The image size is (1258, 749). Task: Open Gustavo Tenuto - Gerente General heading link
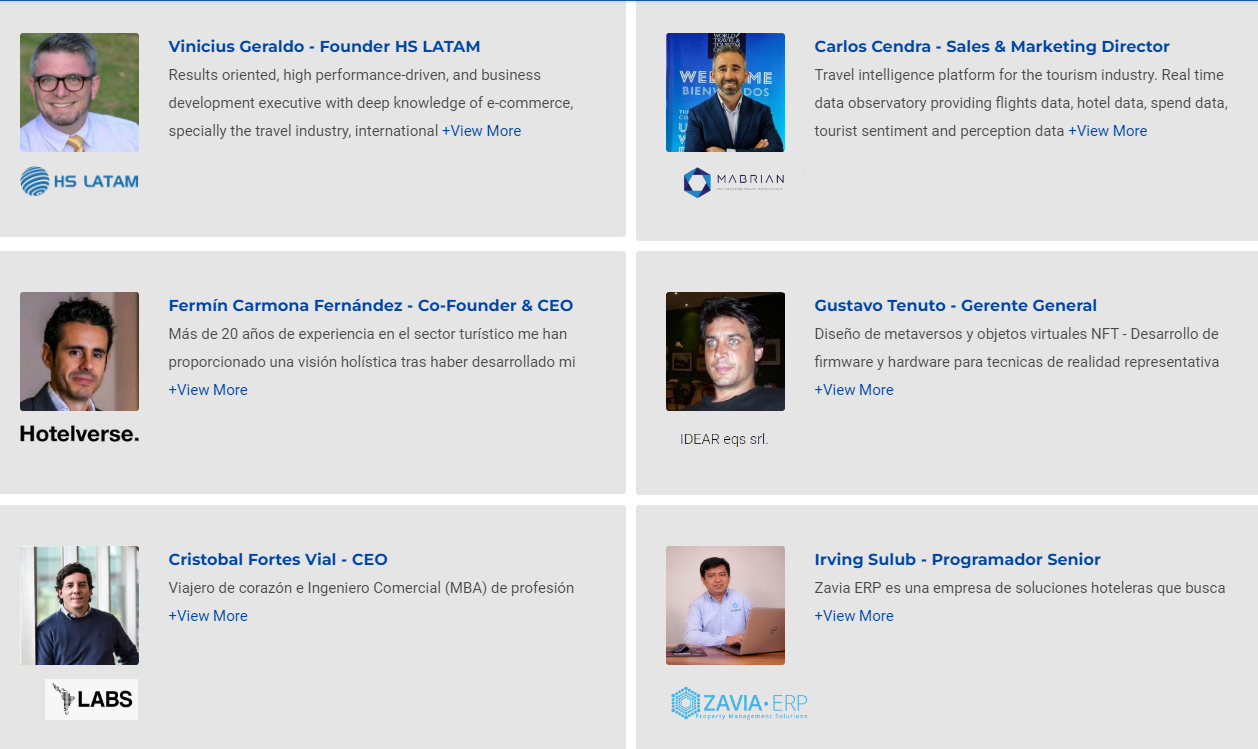pyautogui.click(x=955, y=305)
